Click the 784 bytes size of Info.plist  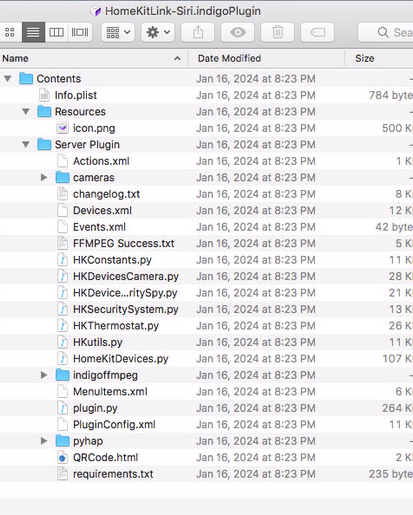[391, 95]
